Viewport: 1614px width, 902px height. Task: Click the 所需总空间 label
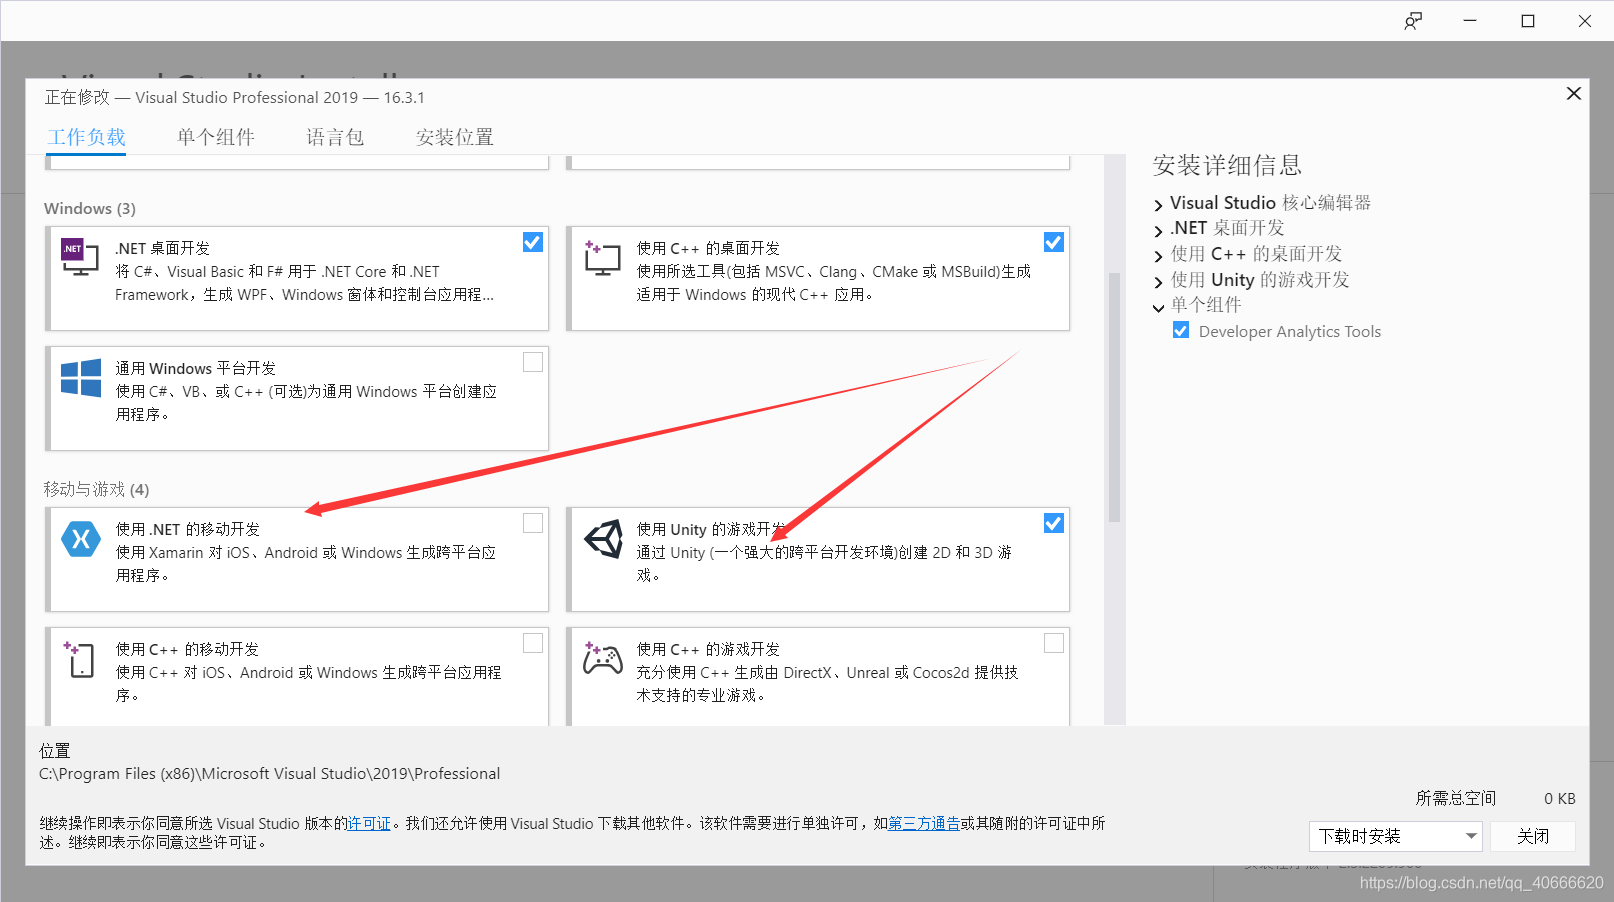[x=1456, y=798]
